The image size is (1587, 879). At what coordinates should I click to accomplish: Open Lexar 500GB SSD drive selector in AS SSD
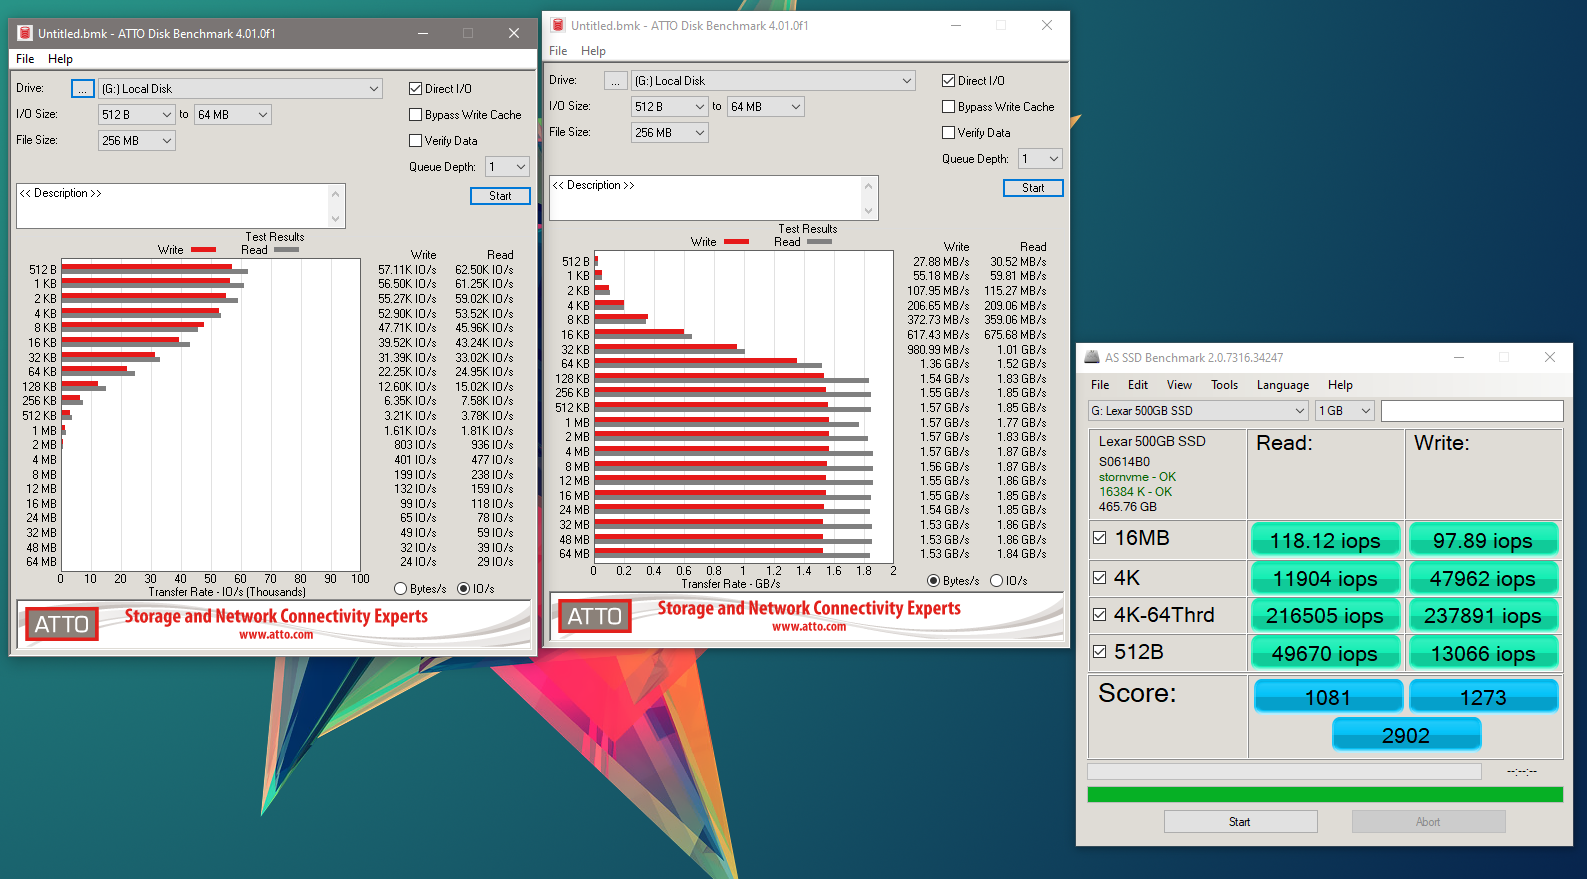tap(1198, 411)
